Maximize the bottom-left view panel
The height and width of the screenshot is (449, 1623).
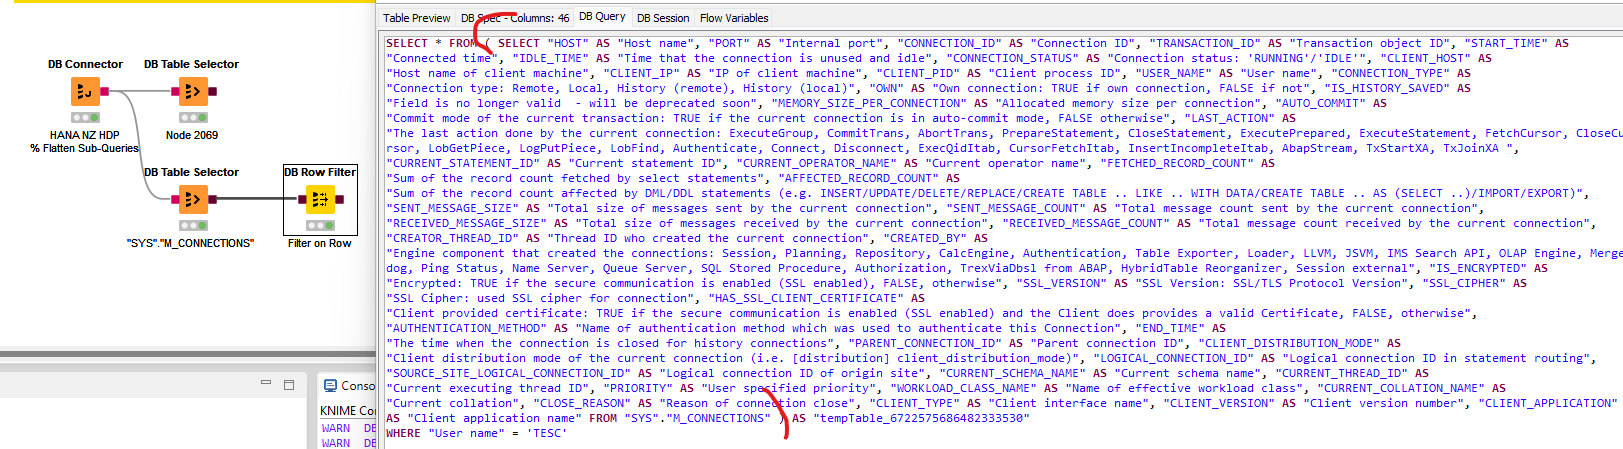289,384
